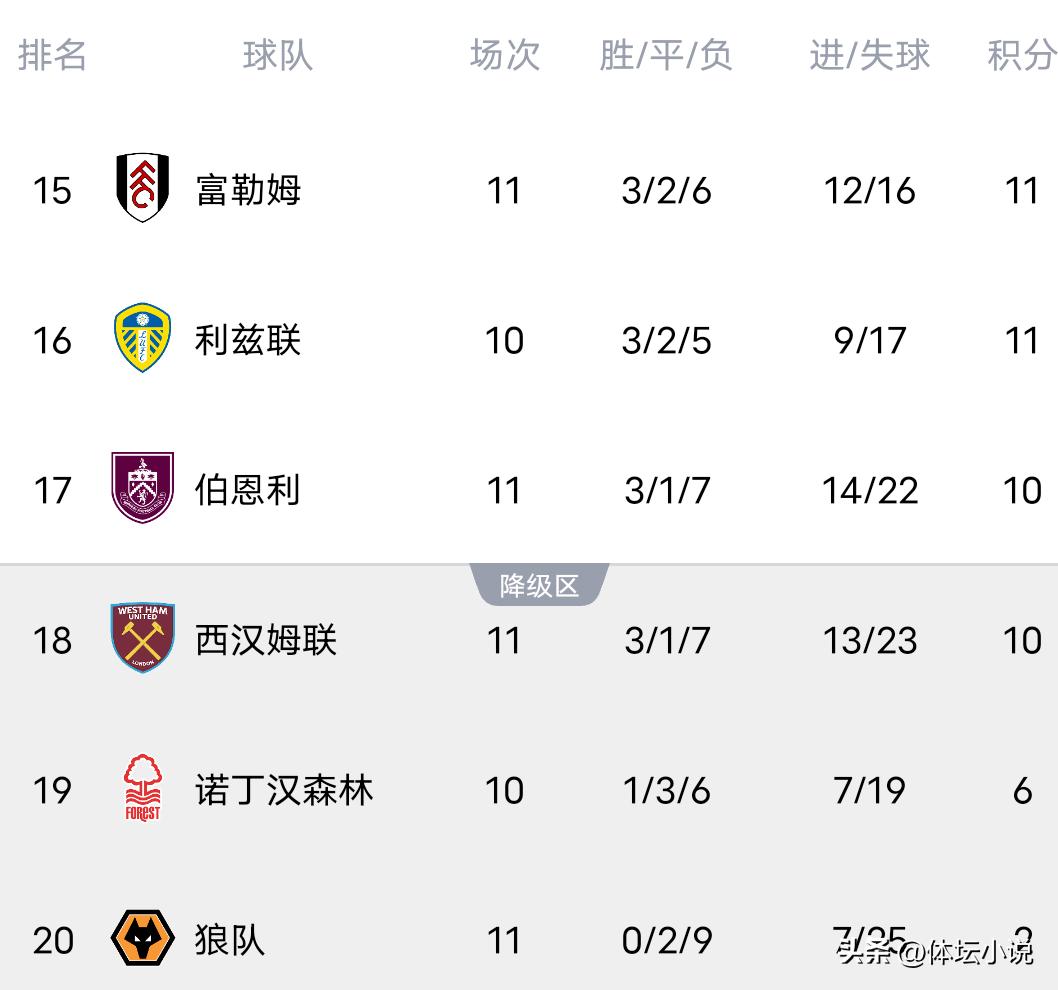Click the Wolves wolf head logo
Viewport: 1058px width, 990px height.
click(x=142, y=938)
